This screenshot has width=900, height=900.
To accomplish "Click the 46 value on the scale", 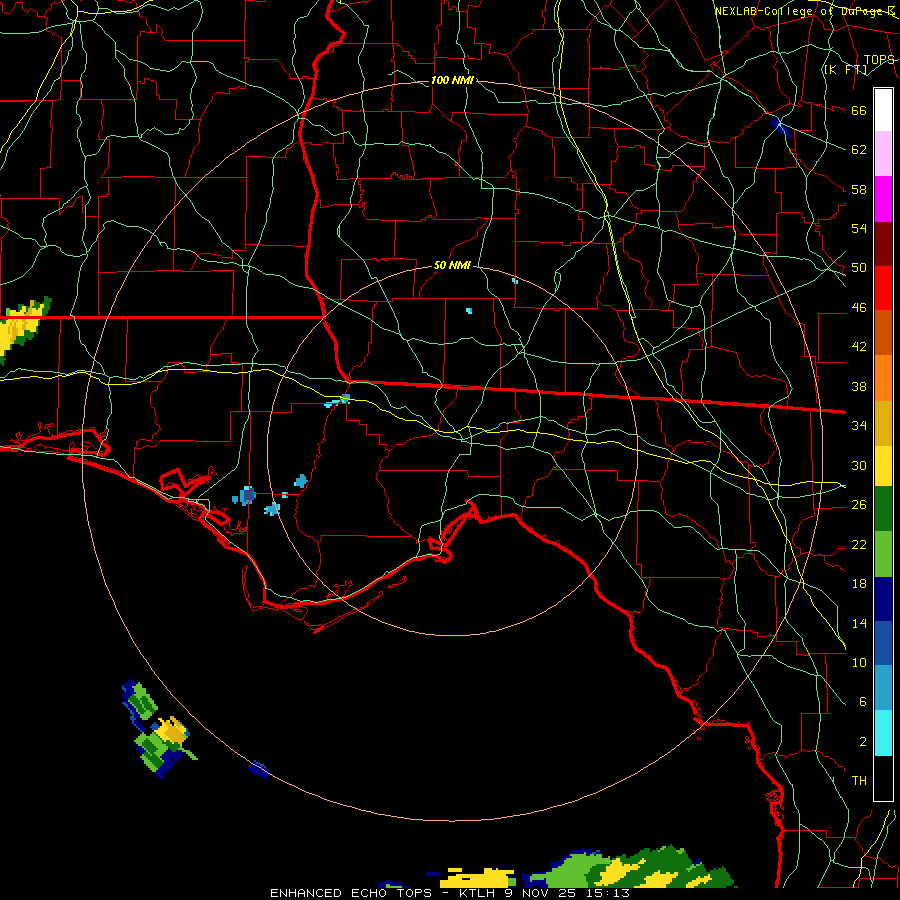I will tap(859, 307).
